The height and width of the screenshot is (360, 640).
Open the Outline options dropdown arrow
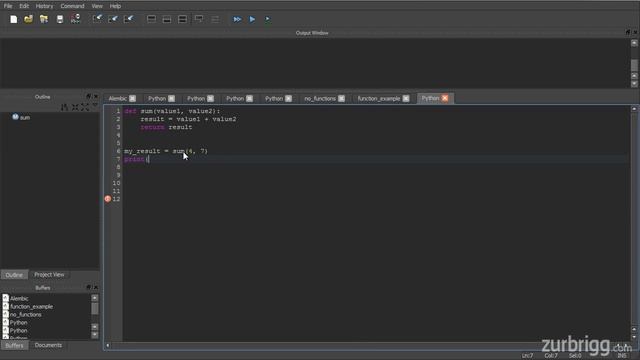[95, 106]
